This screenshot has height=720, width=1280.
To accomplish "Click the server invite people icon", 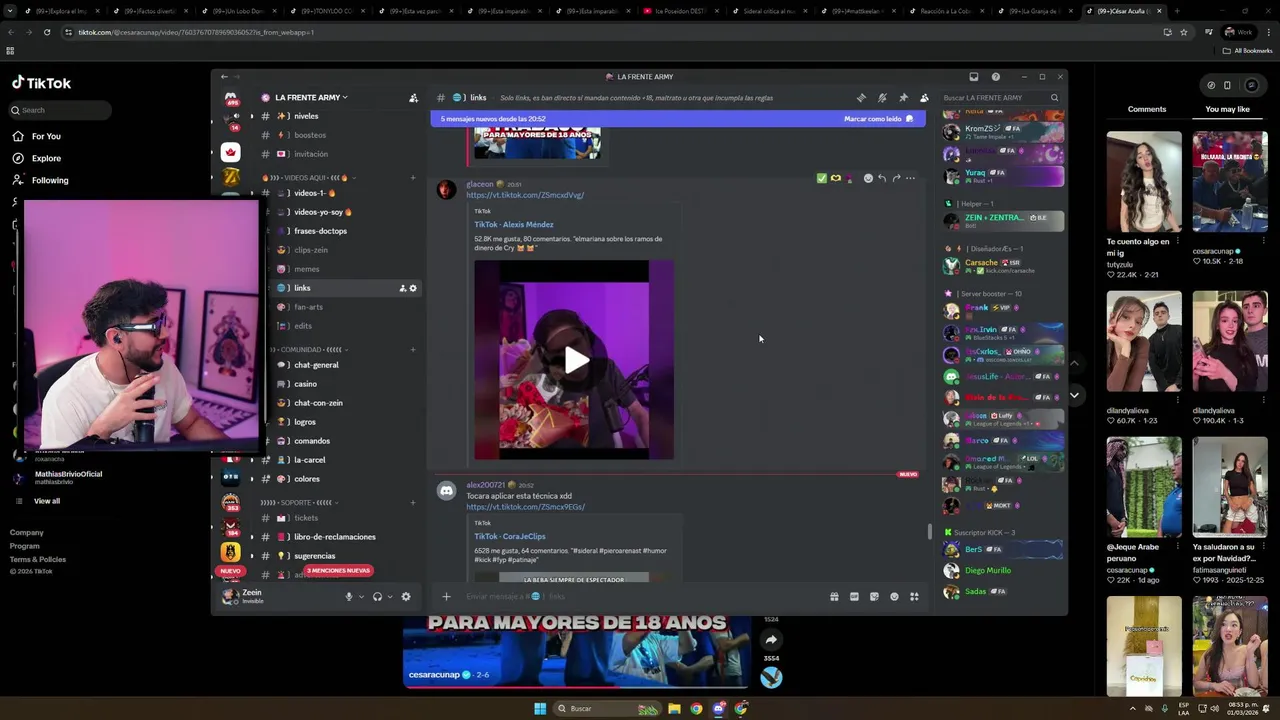I will click(x=413, y=98).
